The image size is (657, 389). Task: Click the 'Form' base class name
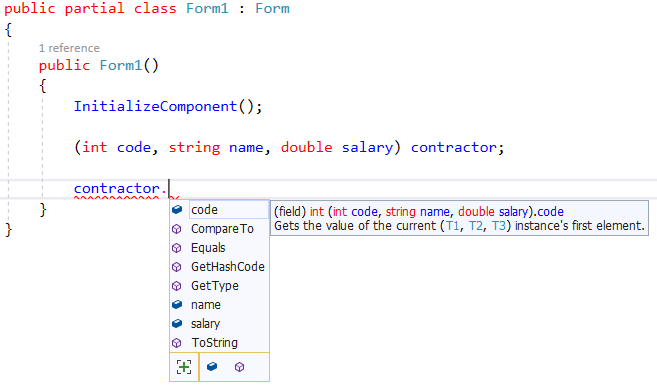click(x=272, y=8)
